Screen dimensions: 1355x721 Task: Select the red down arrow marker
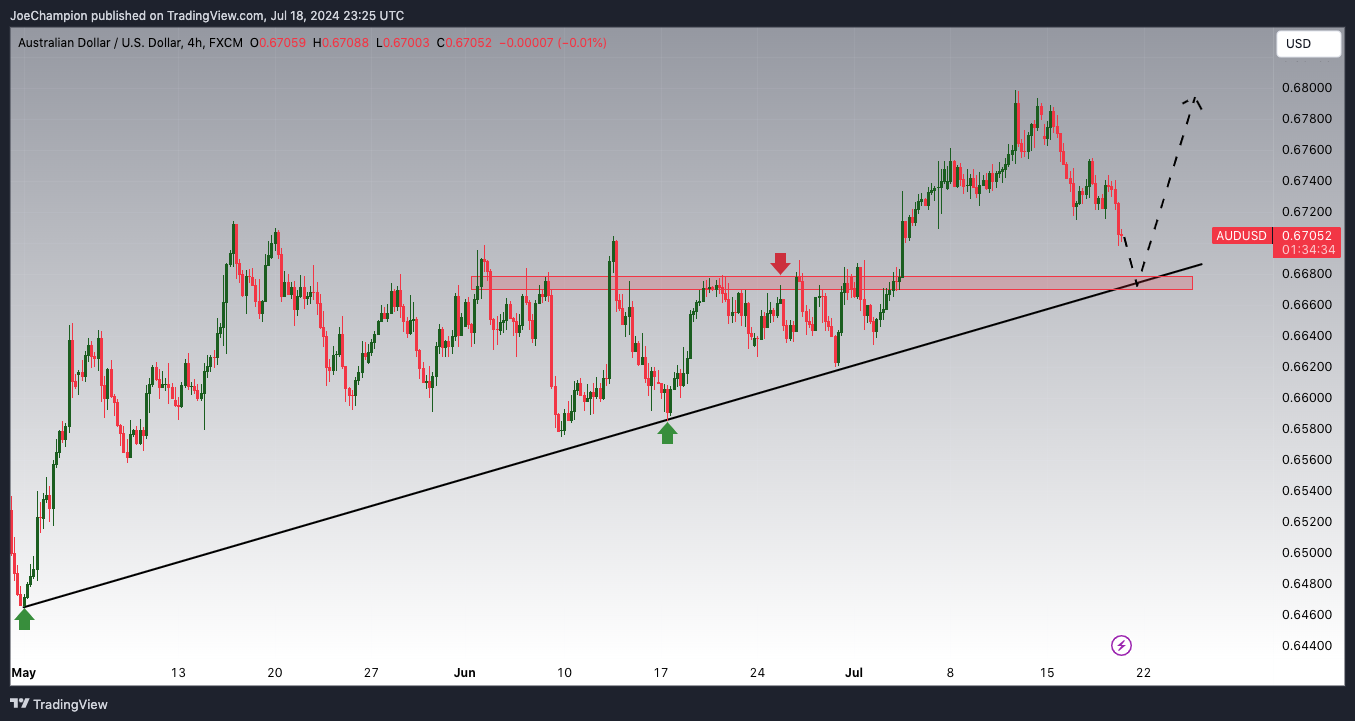[781, 263]
